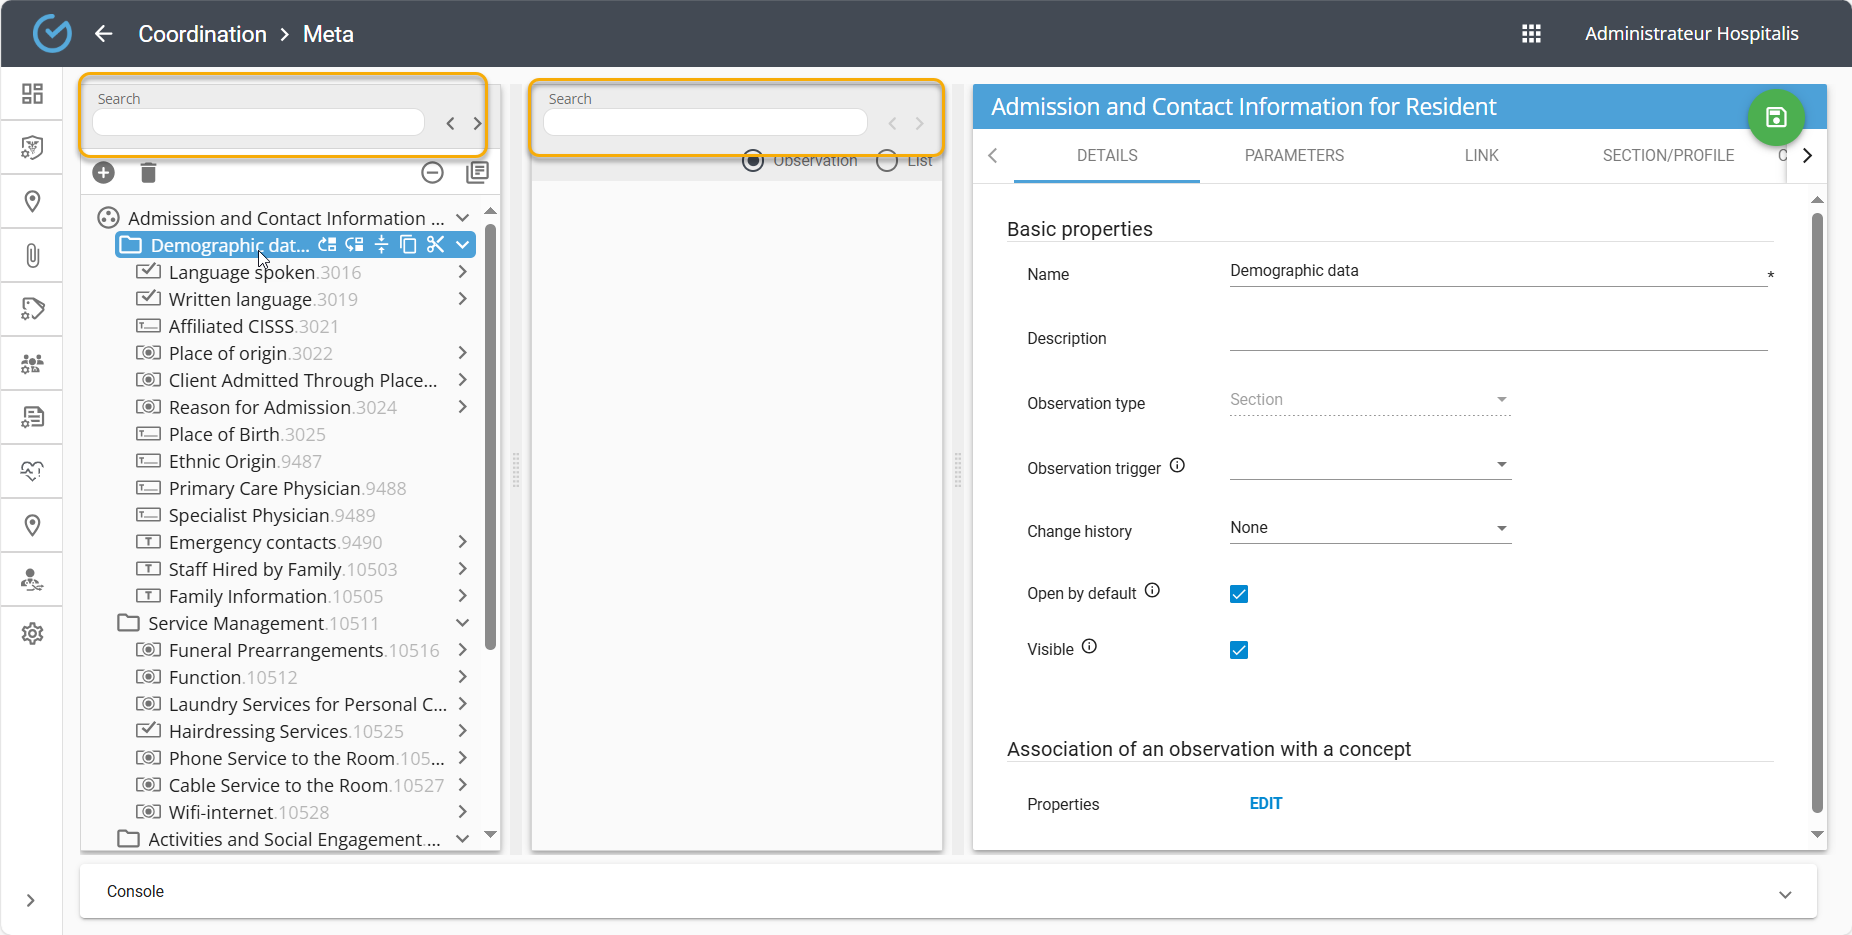Viewport: 1852px width, 935px height.
Task: Select the List radio button
Action: [x=887, y=161]
